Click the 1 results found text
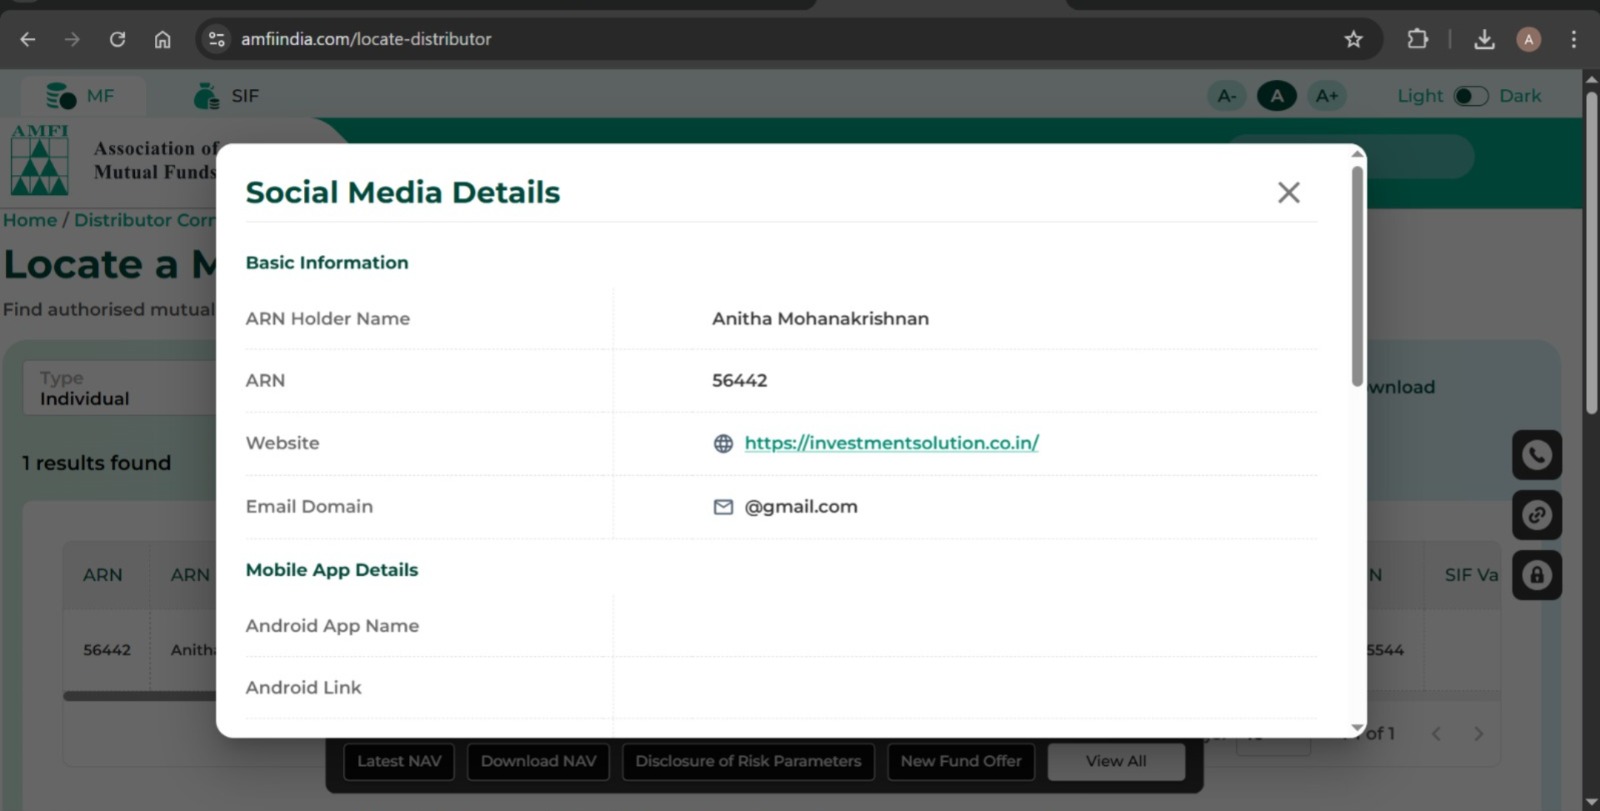 click(97, 463)
